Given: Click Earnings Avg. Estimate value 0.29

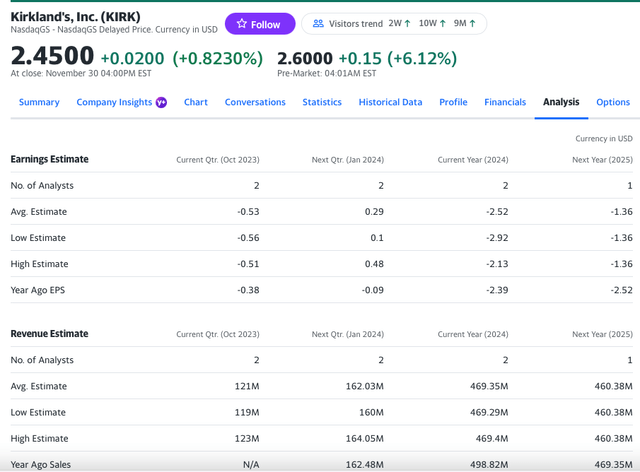Looking at the screenshot, I should [x=374, y=212].
